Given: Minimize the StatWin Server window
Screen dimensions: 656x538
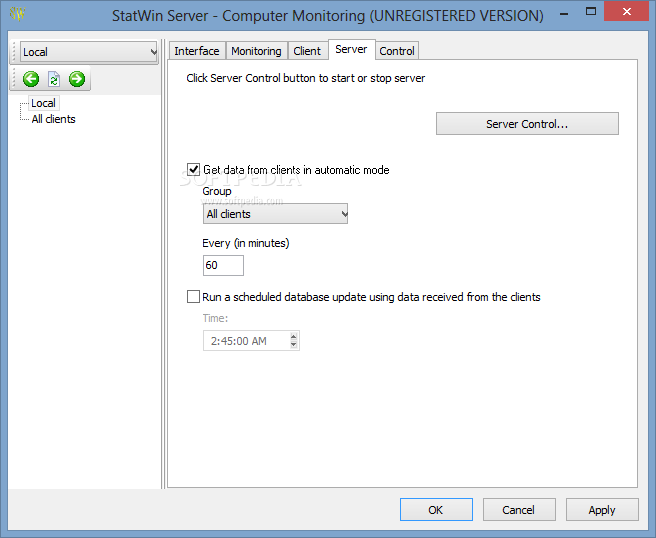Looking at the screenshot, I should pyautogui.click(x=564, y=14).
